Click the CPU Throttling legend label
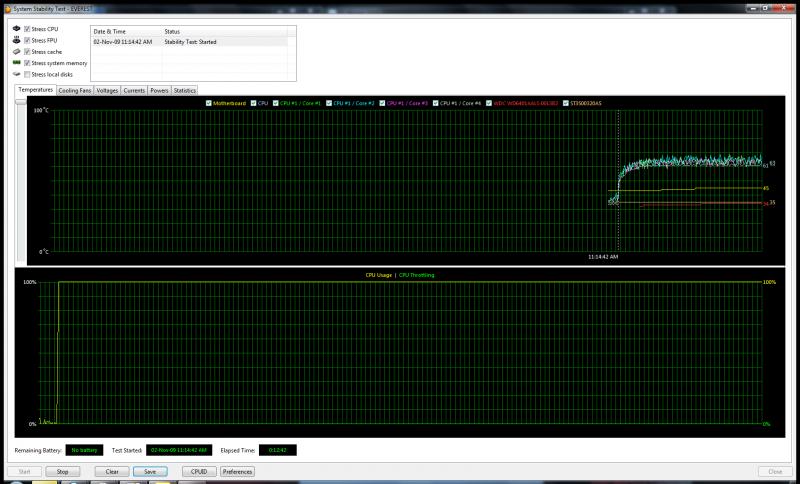 (416, 275)
